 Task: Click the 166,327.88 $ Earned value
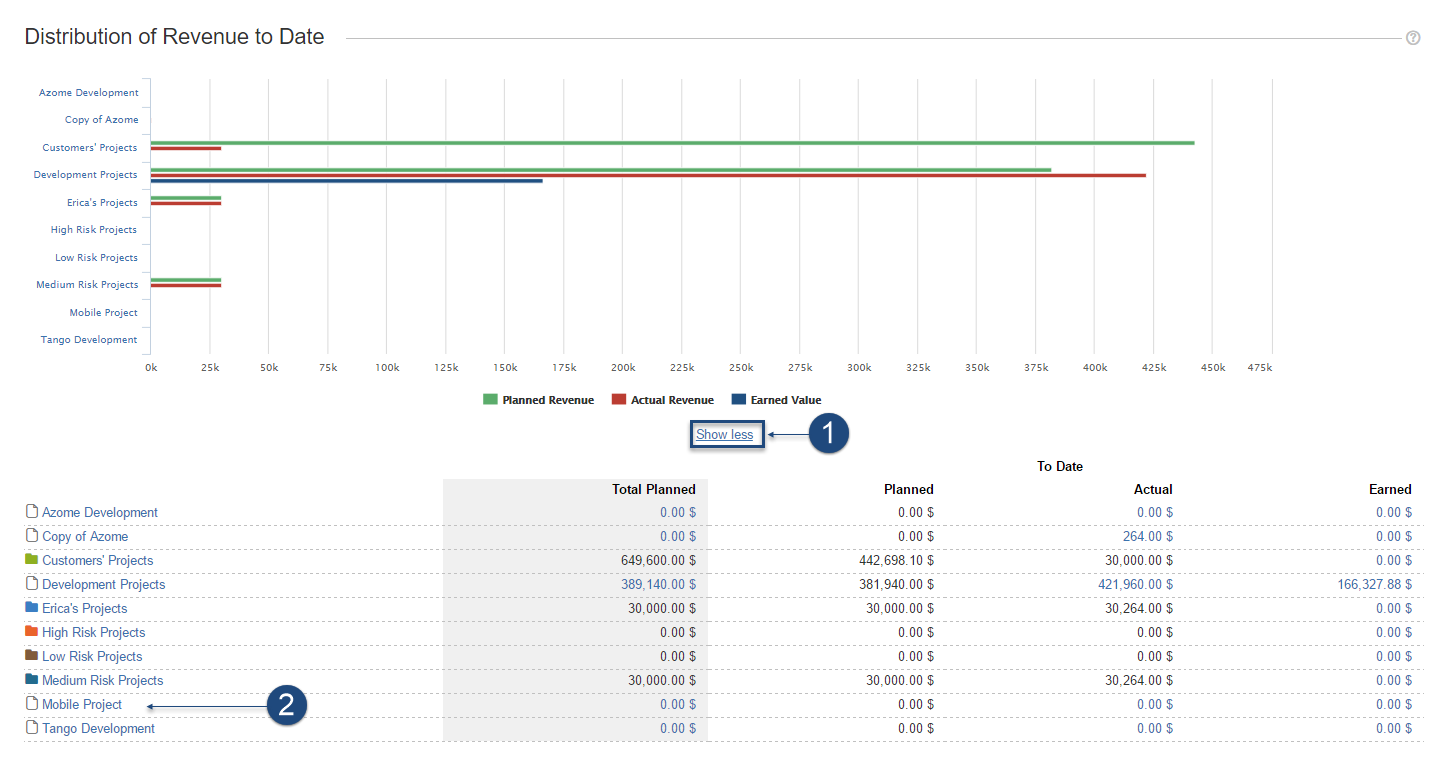(x=1365, y=584)
